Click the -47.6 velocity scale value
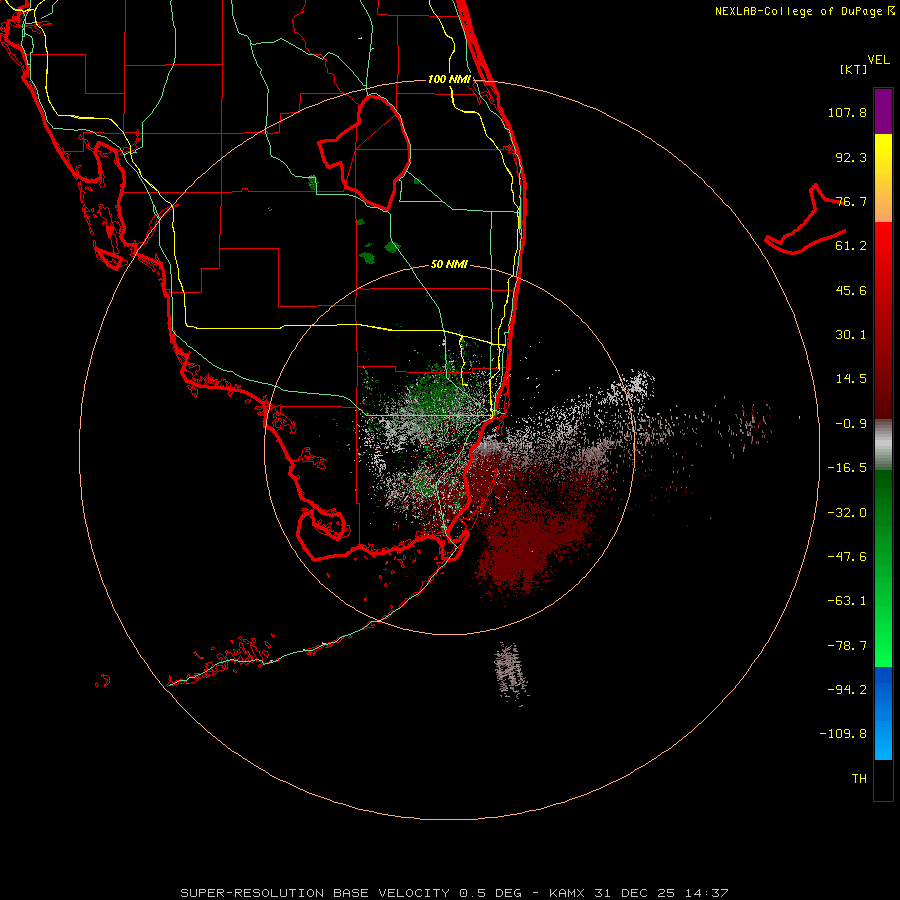Screen dimensions: 900x900 click(x=847, y=557)
